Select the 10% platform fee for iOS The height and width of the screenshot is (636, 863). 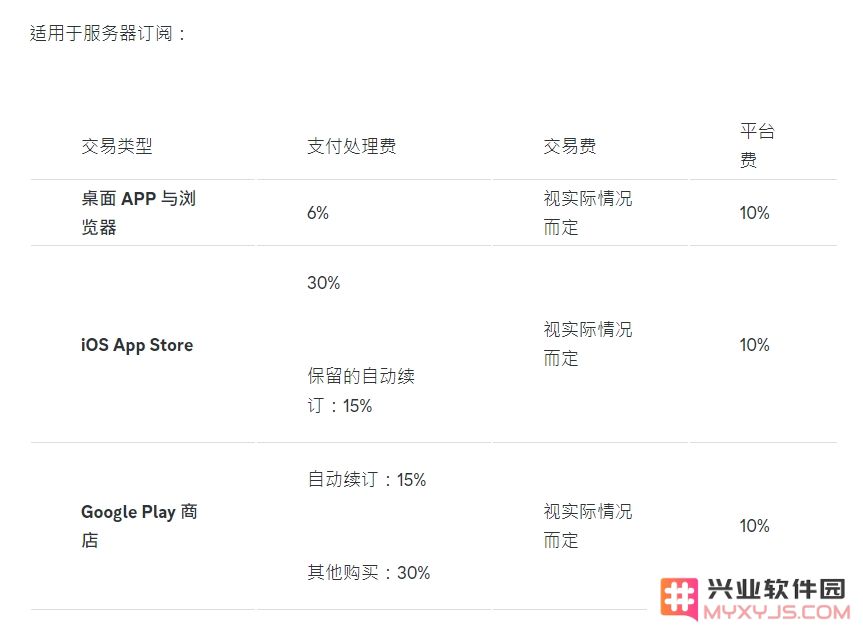point(754,345)
